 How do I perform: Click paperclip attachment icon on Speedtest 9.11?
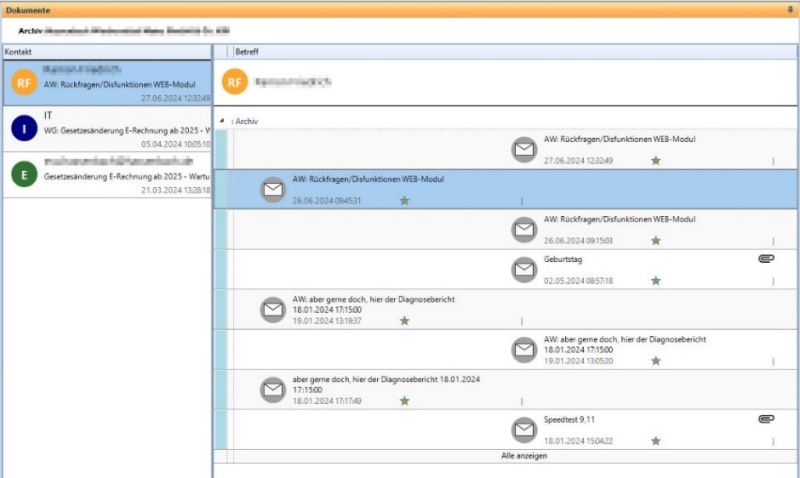767,419
